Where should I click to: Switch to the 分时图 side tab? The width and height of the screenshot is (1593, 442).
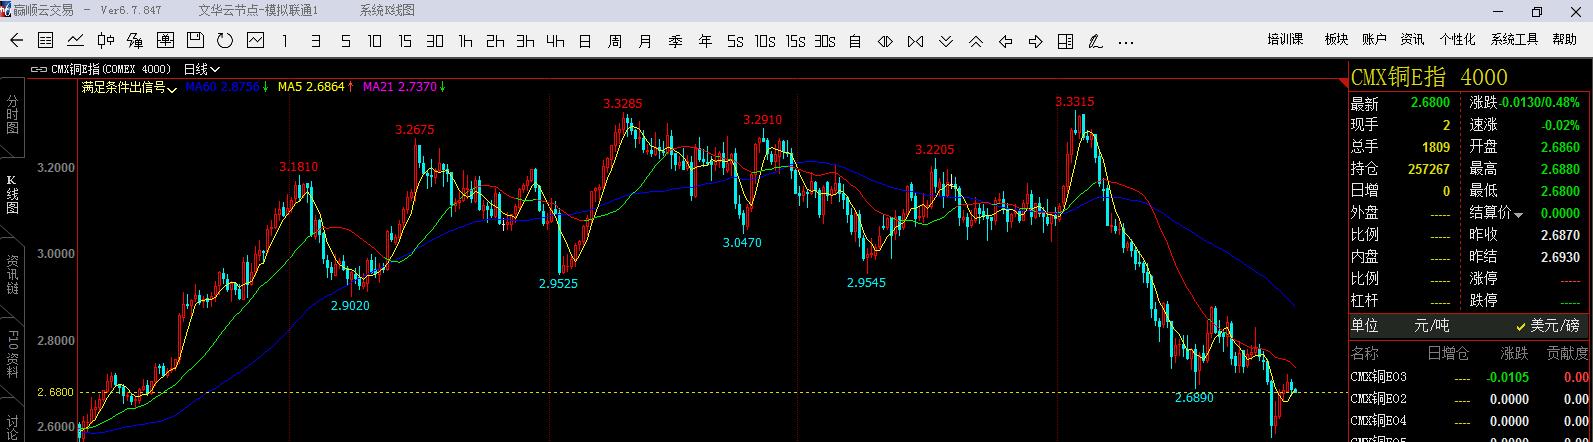click(x=12, y=115)
